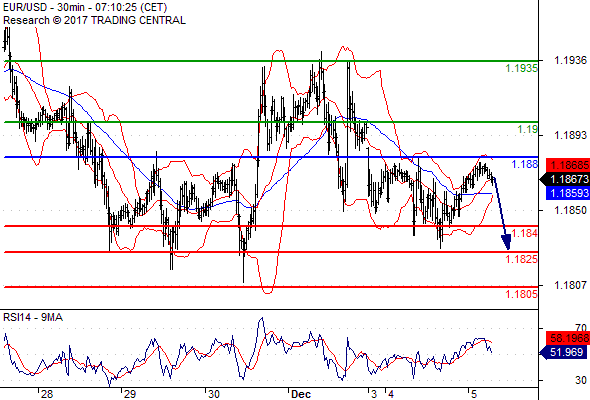Viewport: 590px width, 400px height.
Task: Click the Trading Central research copyright text
Action: pos(94,20)
